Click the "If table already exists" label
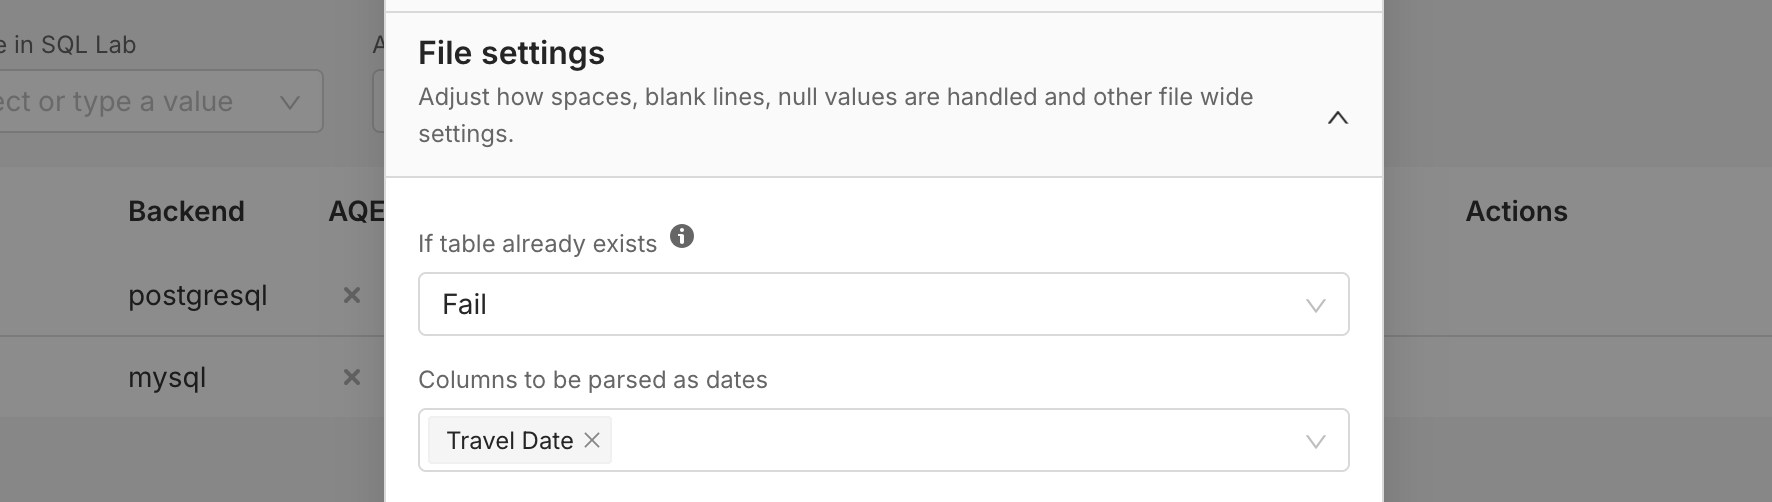1772x502 pixels. (537, 244)
